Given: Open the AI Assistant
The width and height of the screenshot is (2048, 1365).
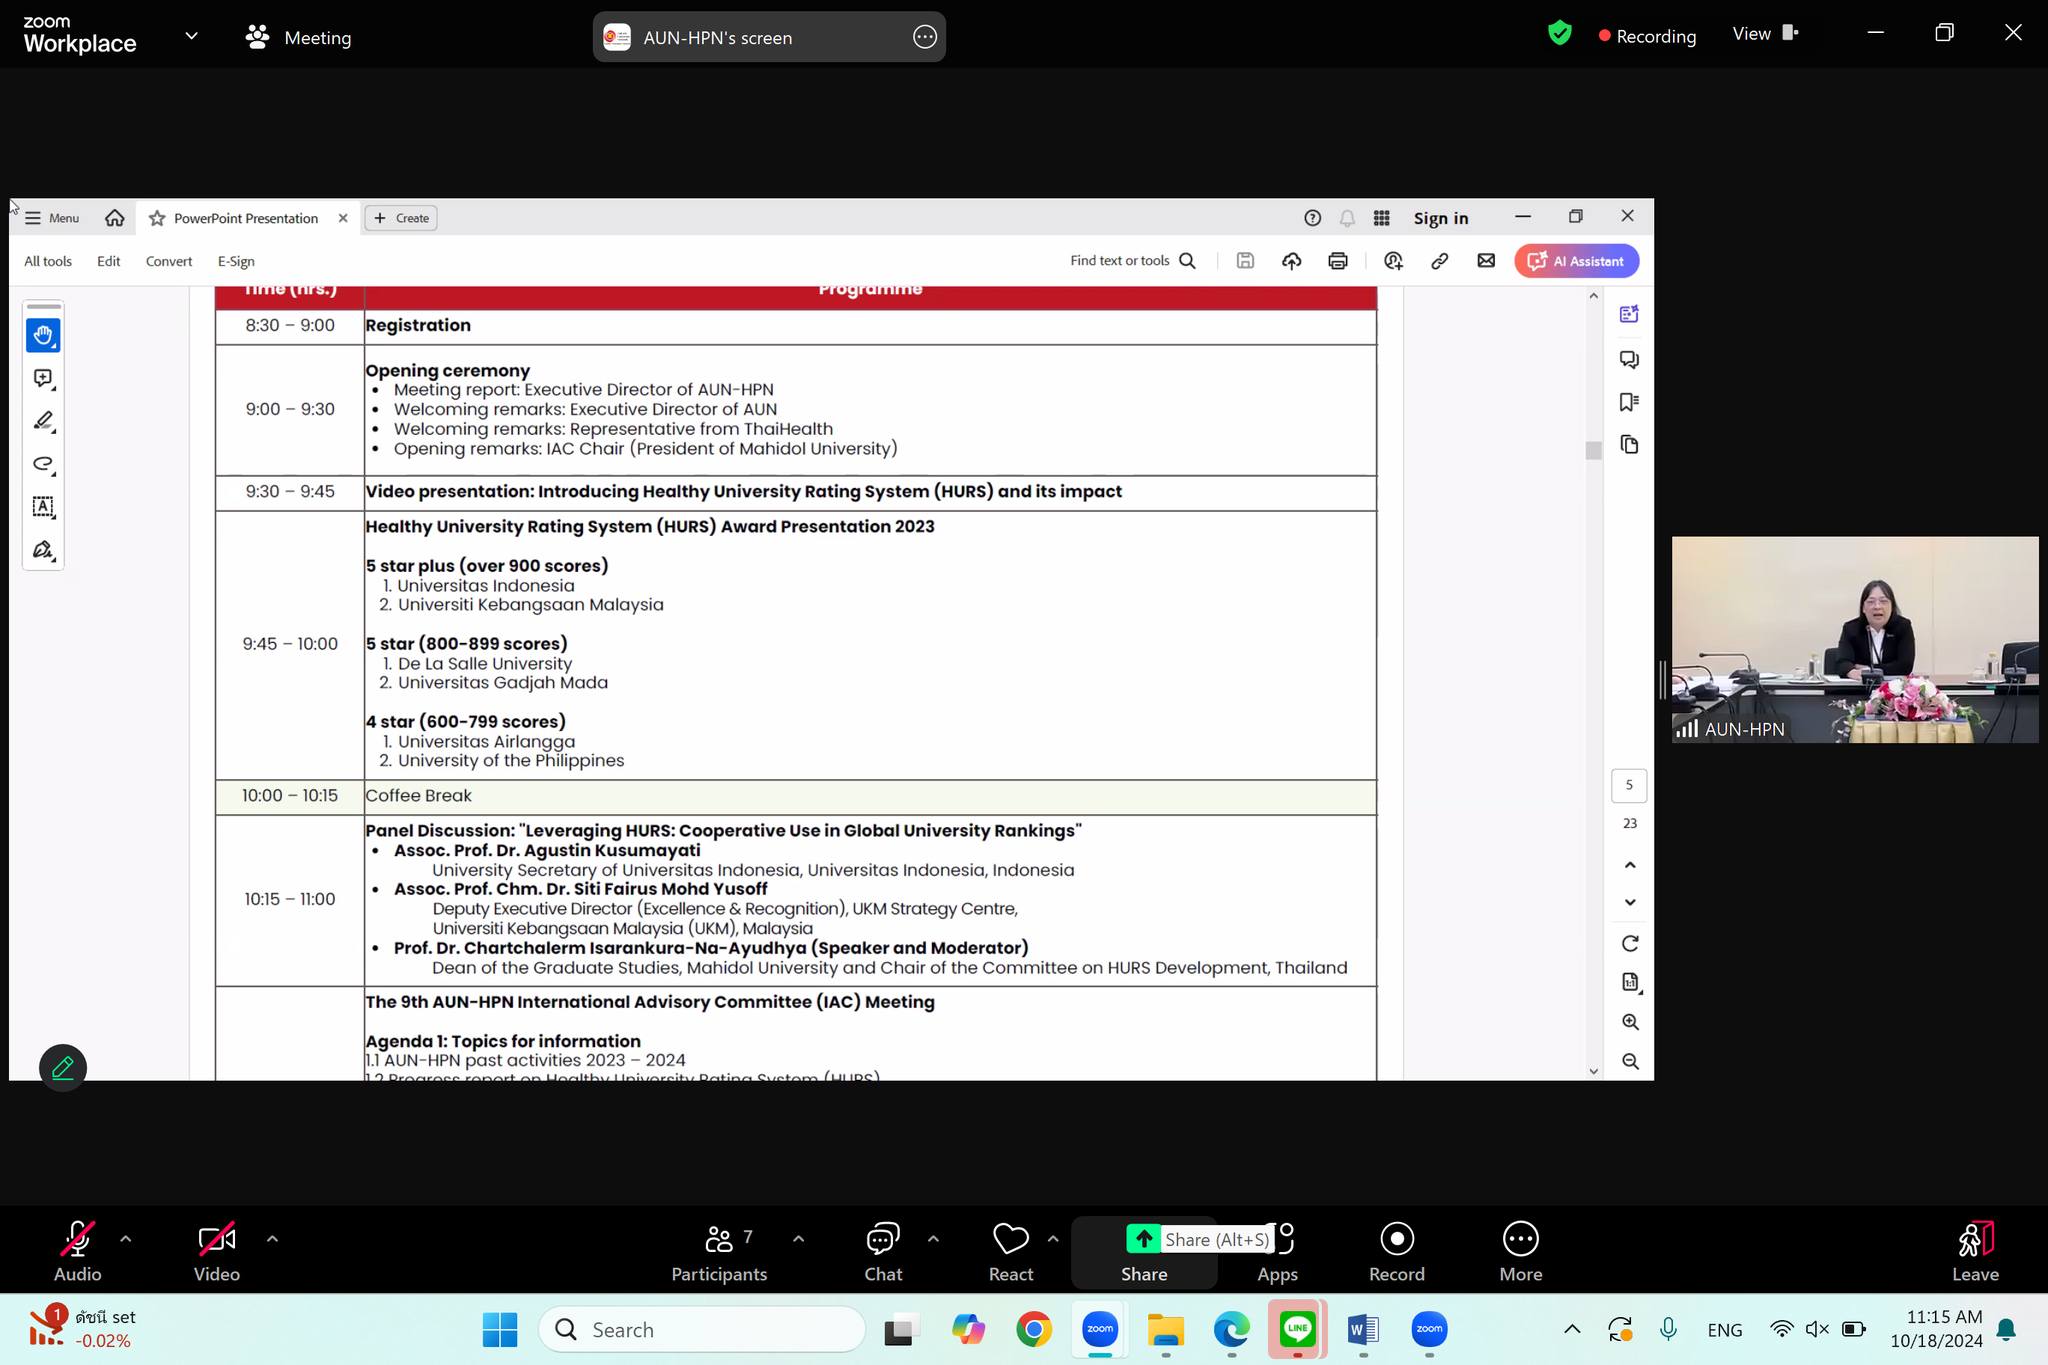Looking at the screenshot, I should 1576,261.
